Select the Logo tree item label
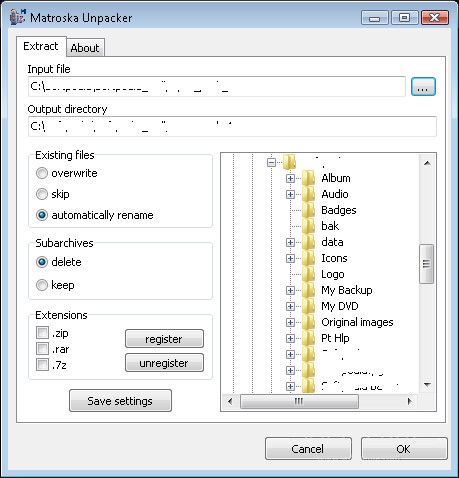Screen dimensions: 459x478 coord(333,274)
